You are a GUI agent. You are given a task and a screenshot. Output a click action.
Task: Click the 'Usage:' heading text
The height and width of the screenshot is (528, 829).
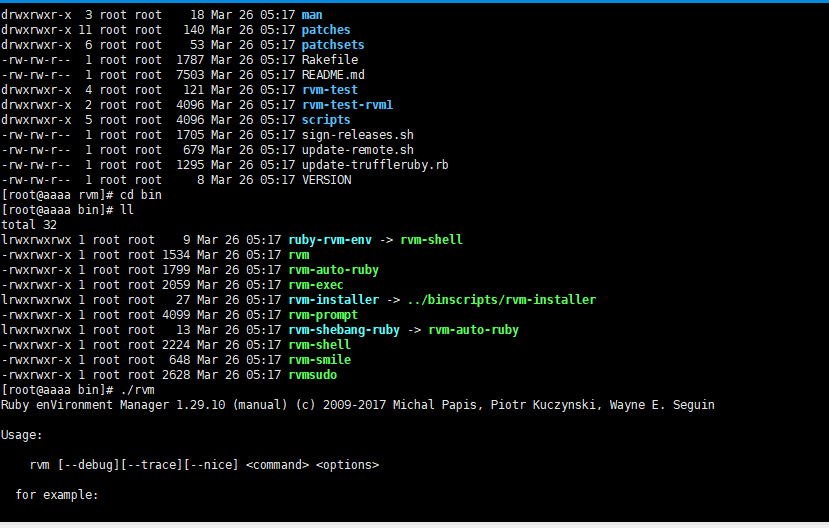[x=21, y=435]
